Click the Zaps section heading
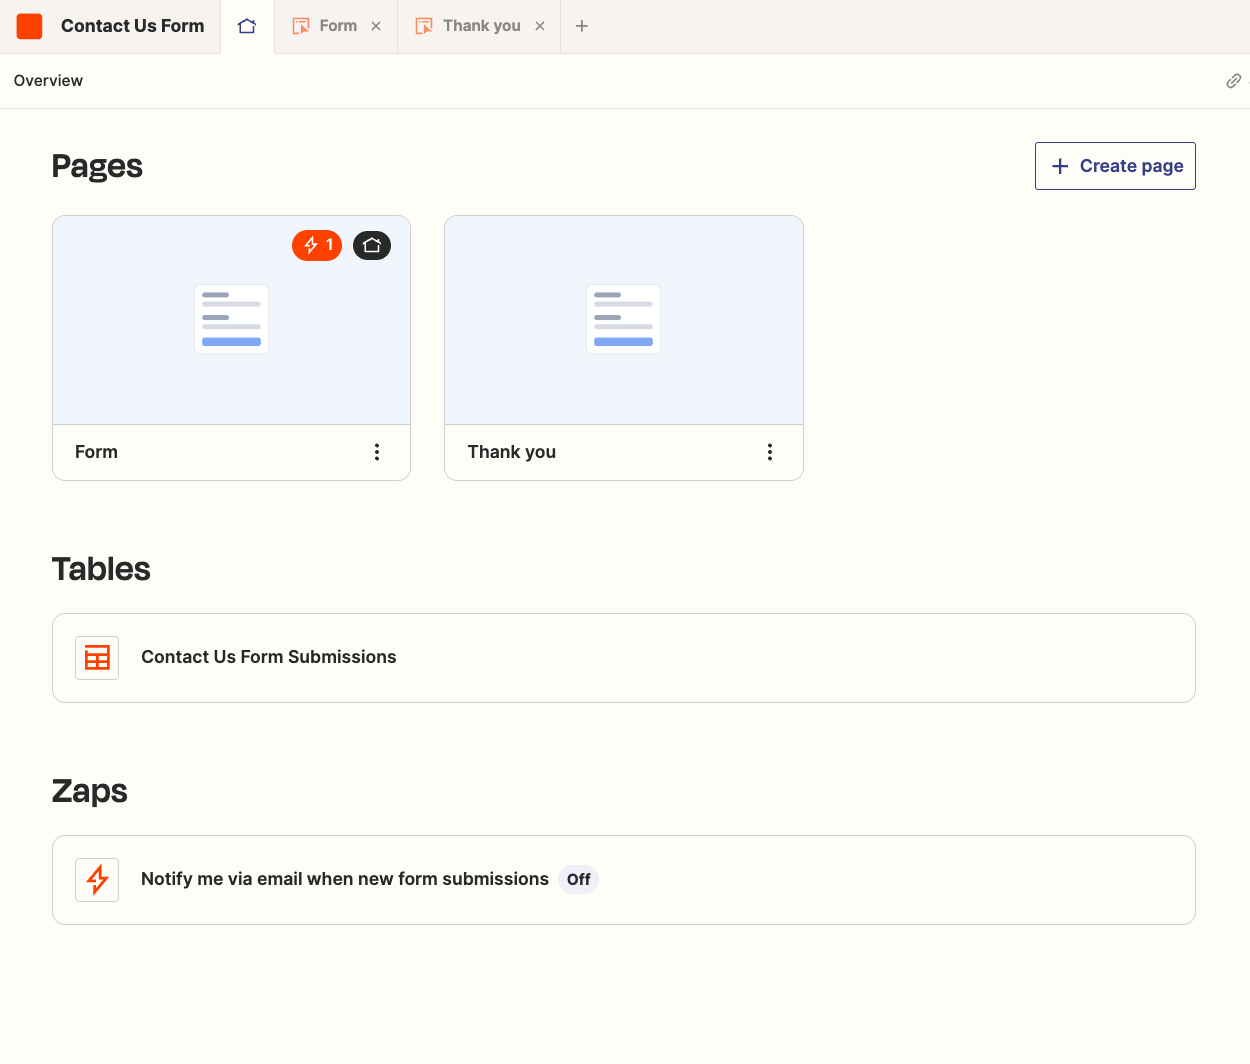Viewport: 1250px width, 1064px height. (90, 791)
